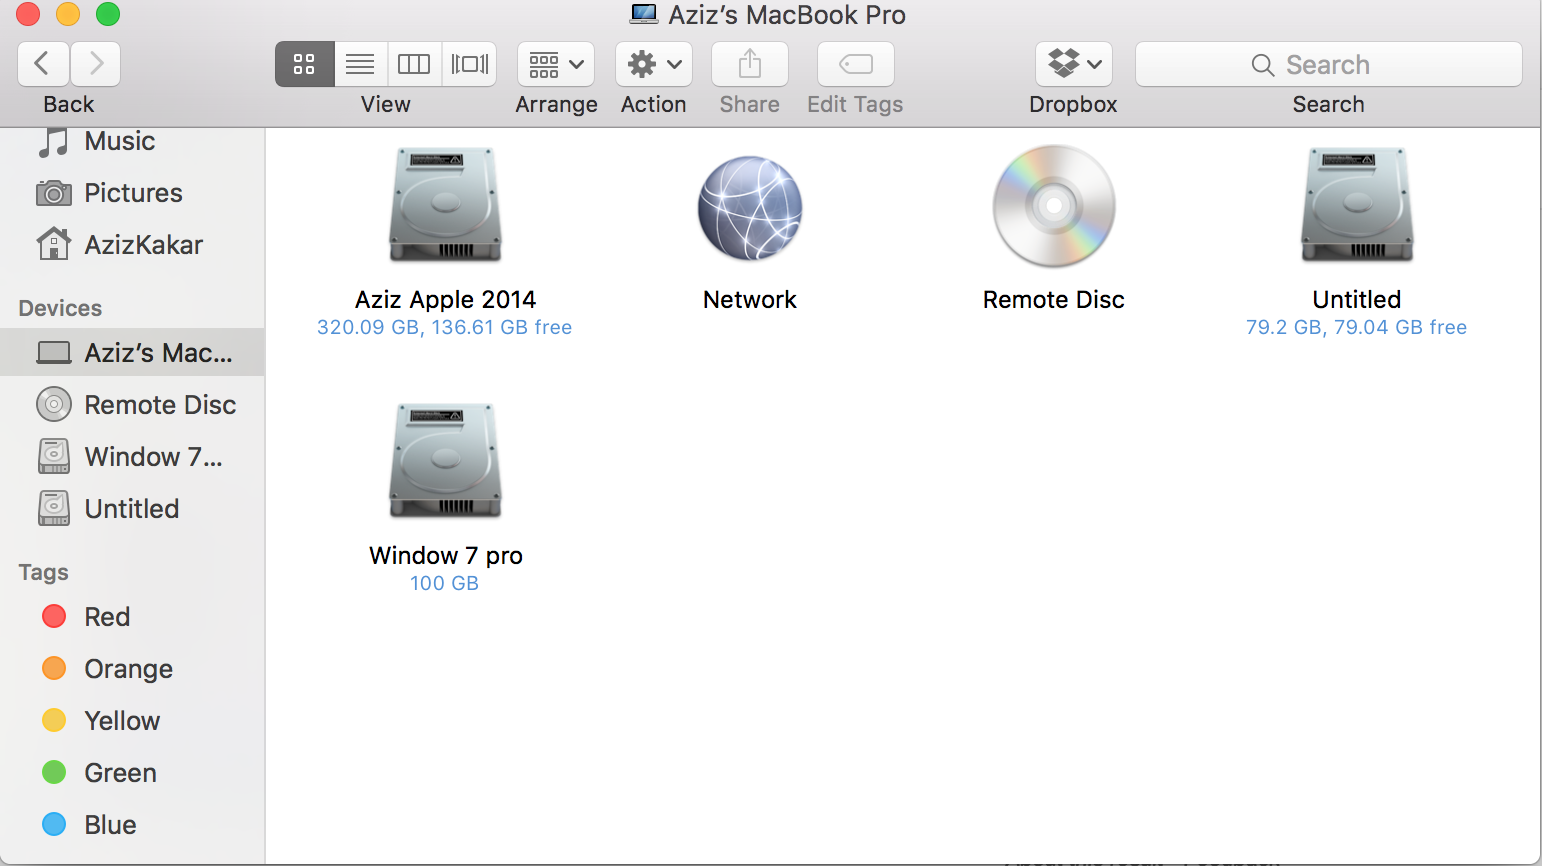Image resolution: width=1542 pixels, height=866 pixels.
Task: Switch to Cover Flow view
Action: [x=469, y=64]
